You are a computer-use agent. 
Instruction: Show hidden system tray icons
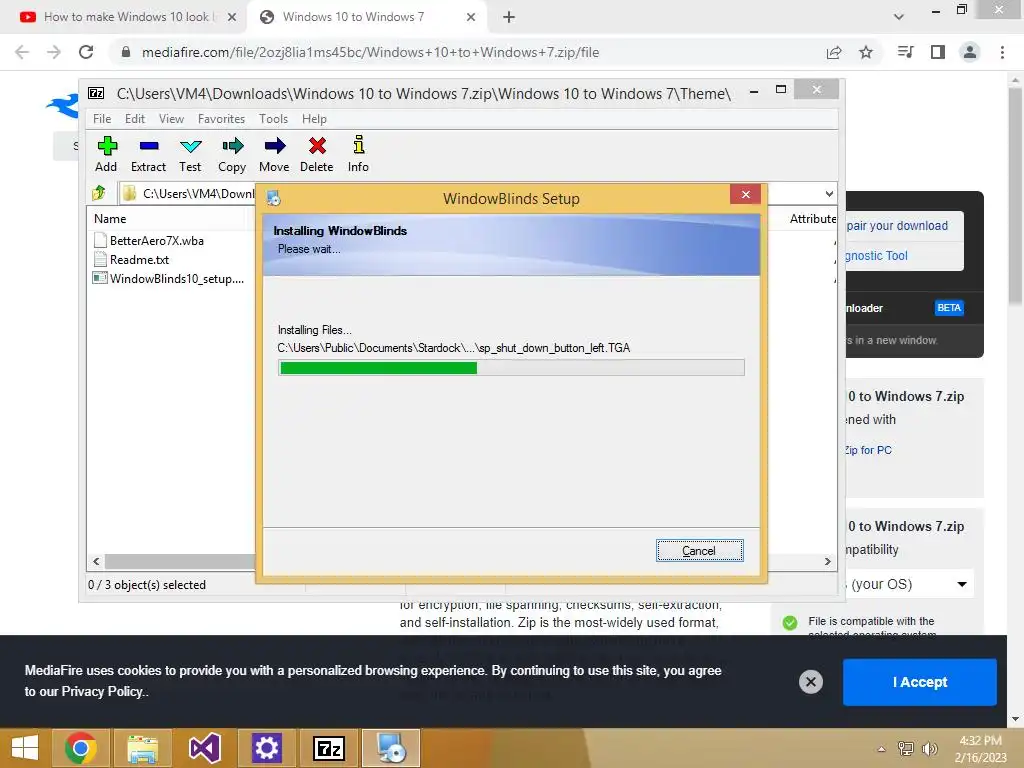click(881, 749)
